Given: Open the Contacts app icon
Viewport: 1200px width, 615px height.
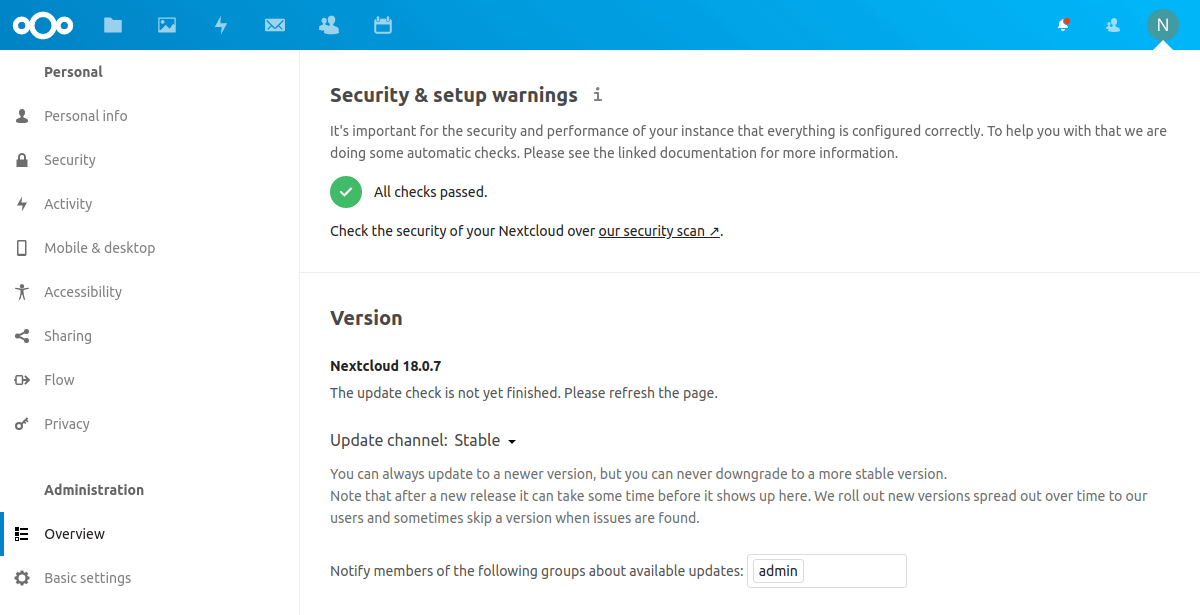Looking at the screenshot, I should [x=328, y=25].
